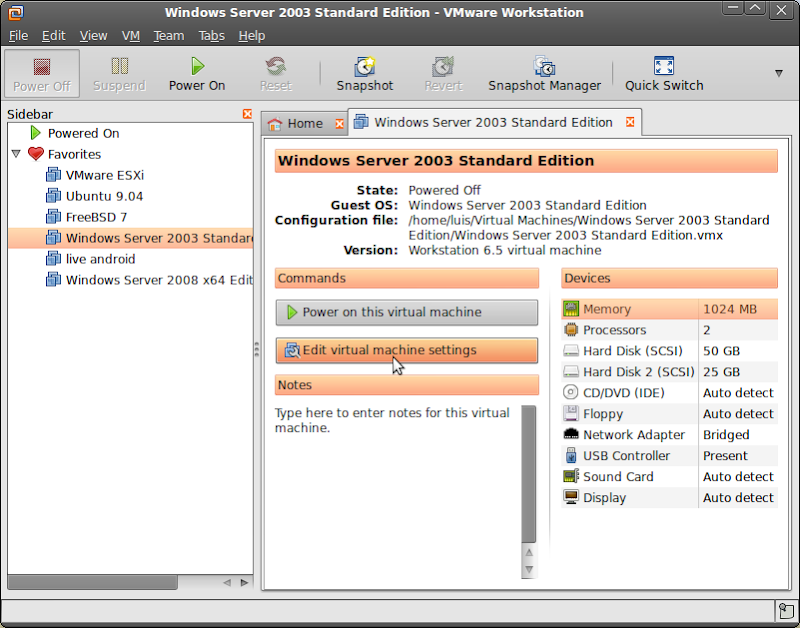Click the Power Off toolbar icon
This screenshot has width=800, height=628.
[42, 73]
